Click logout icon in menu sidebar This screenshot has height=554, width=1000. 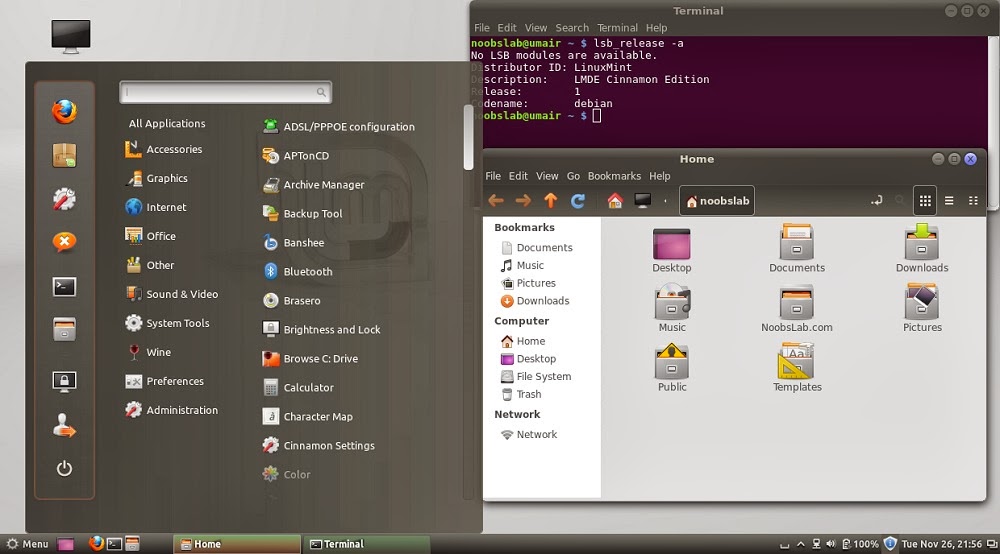(64, 425)
